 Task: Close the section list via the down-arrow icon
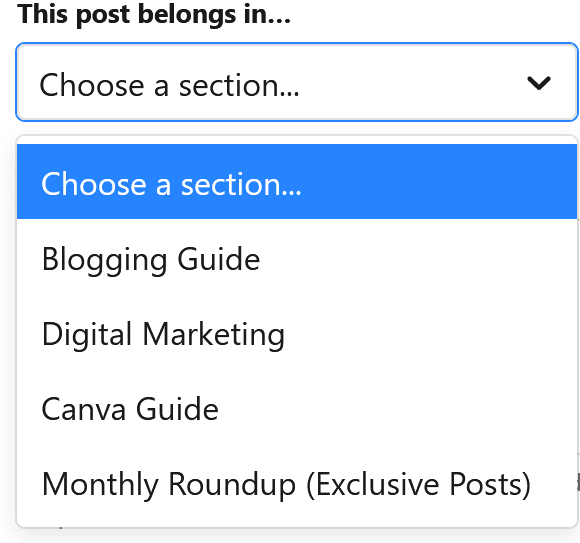(539, 83)
